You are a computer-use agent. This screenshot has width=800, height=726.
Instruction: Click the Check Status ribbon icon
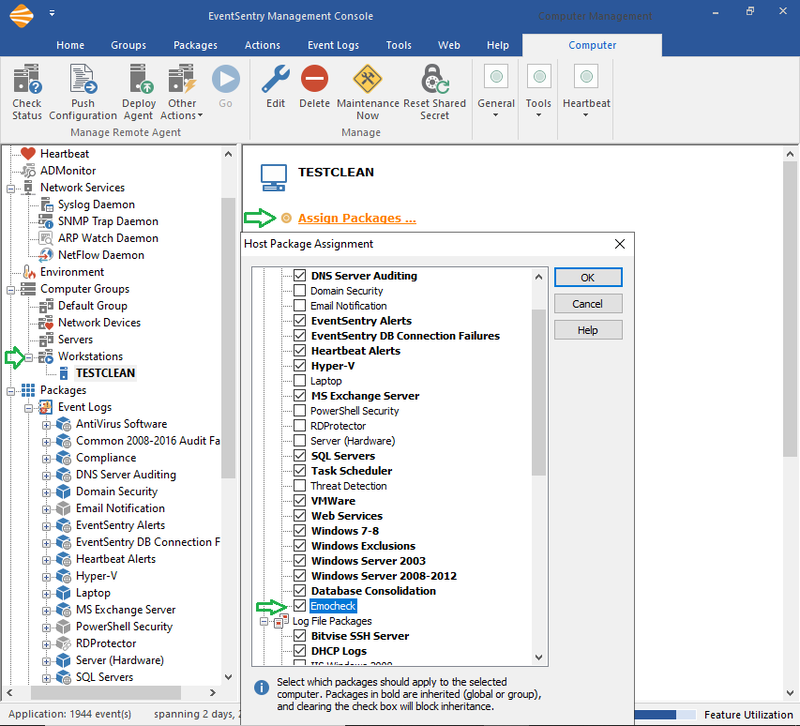(27, 79)
